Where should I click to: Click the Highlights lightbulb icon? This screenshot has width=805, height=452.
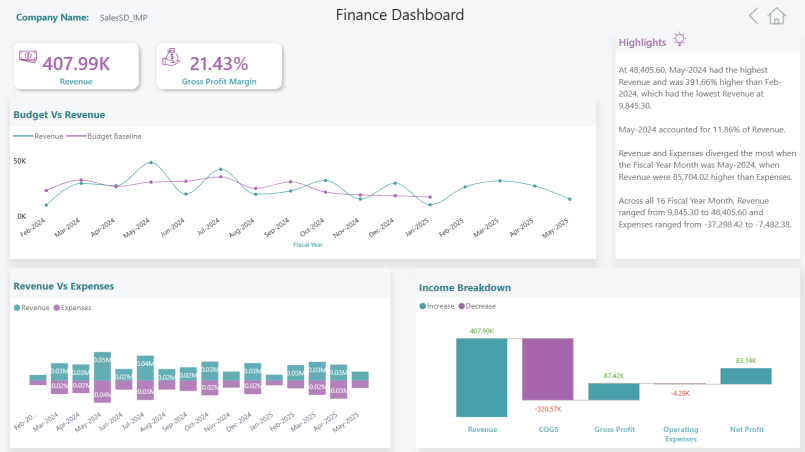[680, 40]
